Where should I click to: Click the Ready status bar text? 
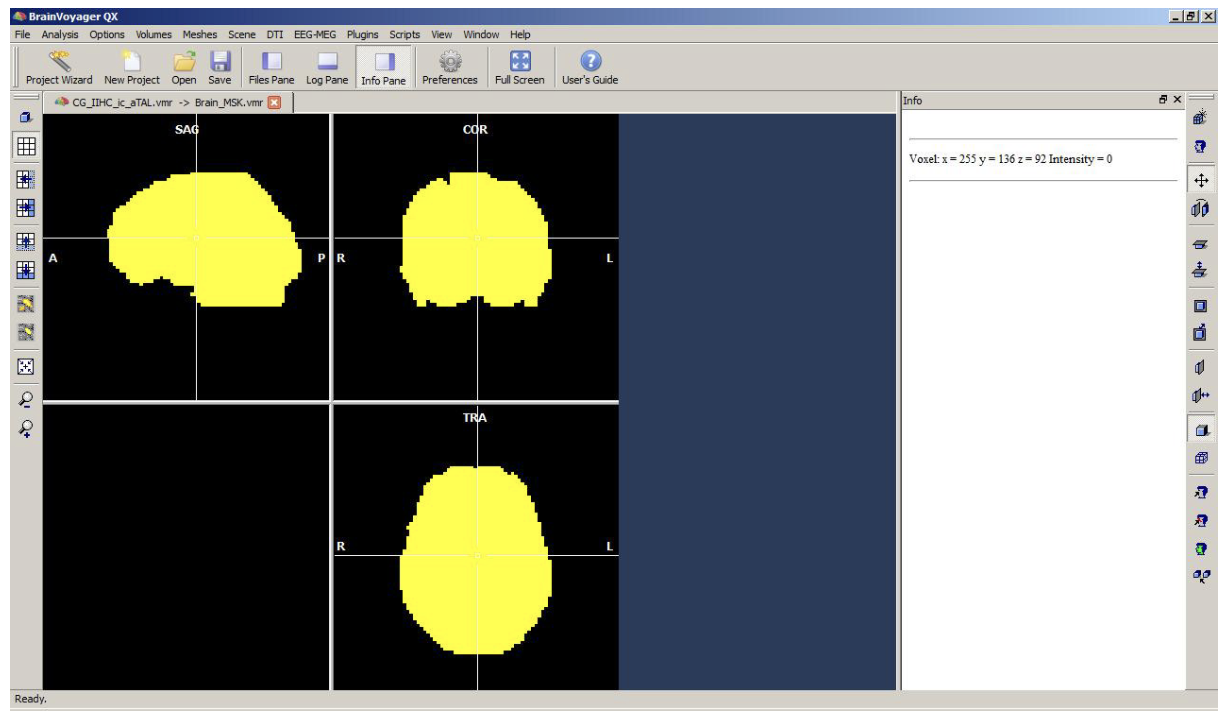[30, 699]
